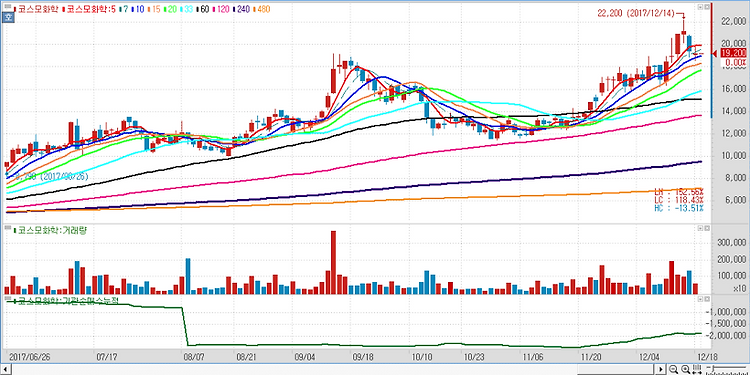Viewport: 750px width, 375px height.
Task: Select the 240-day moving average legend
Action: pyautogui.click(x=243, y=9)
